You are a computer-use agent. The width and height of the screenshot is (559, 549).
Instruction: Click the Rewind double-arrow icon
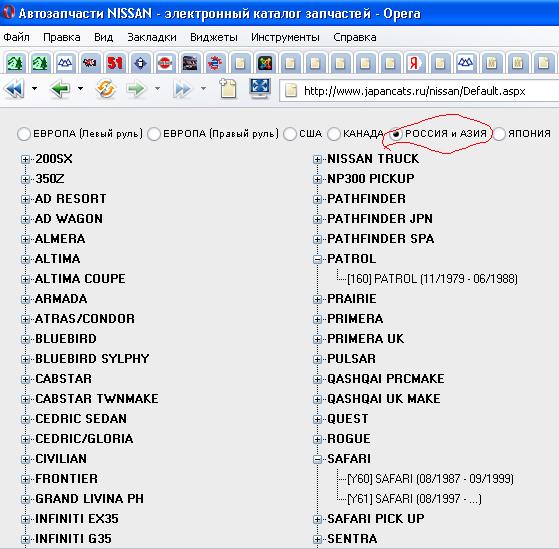(15, 89)
